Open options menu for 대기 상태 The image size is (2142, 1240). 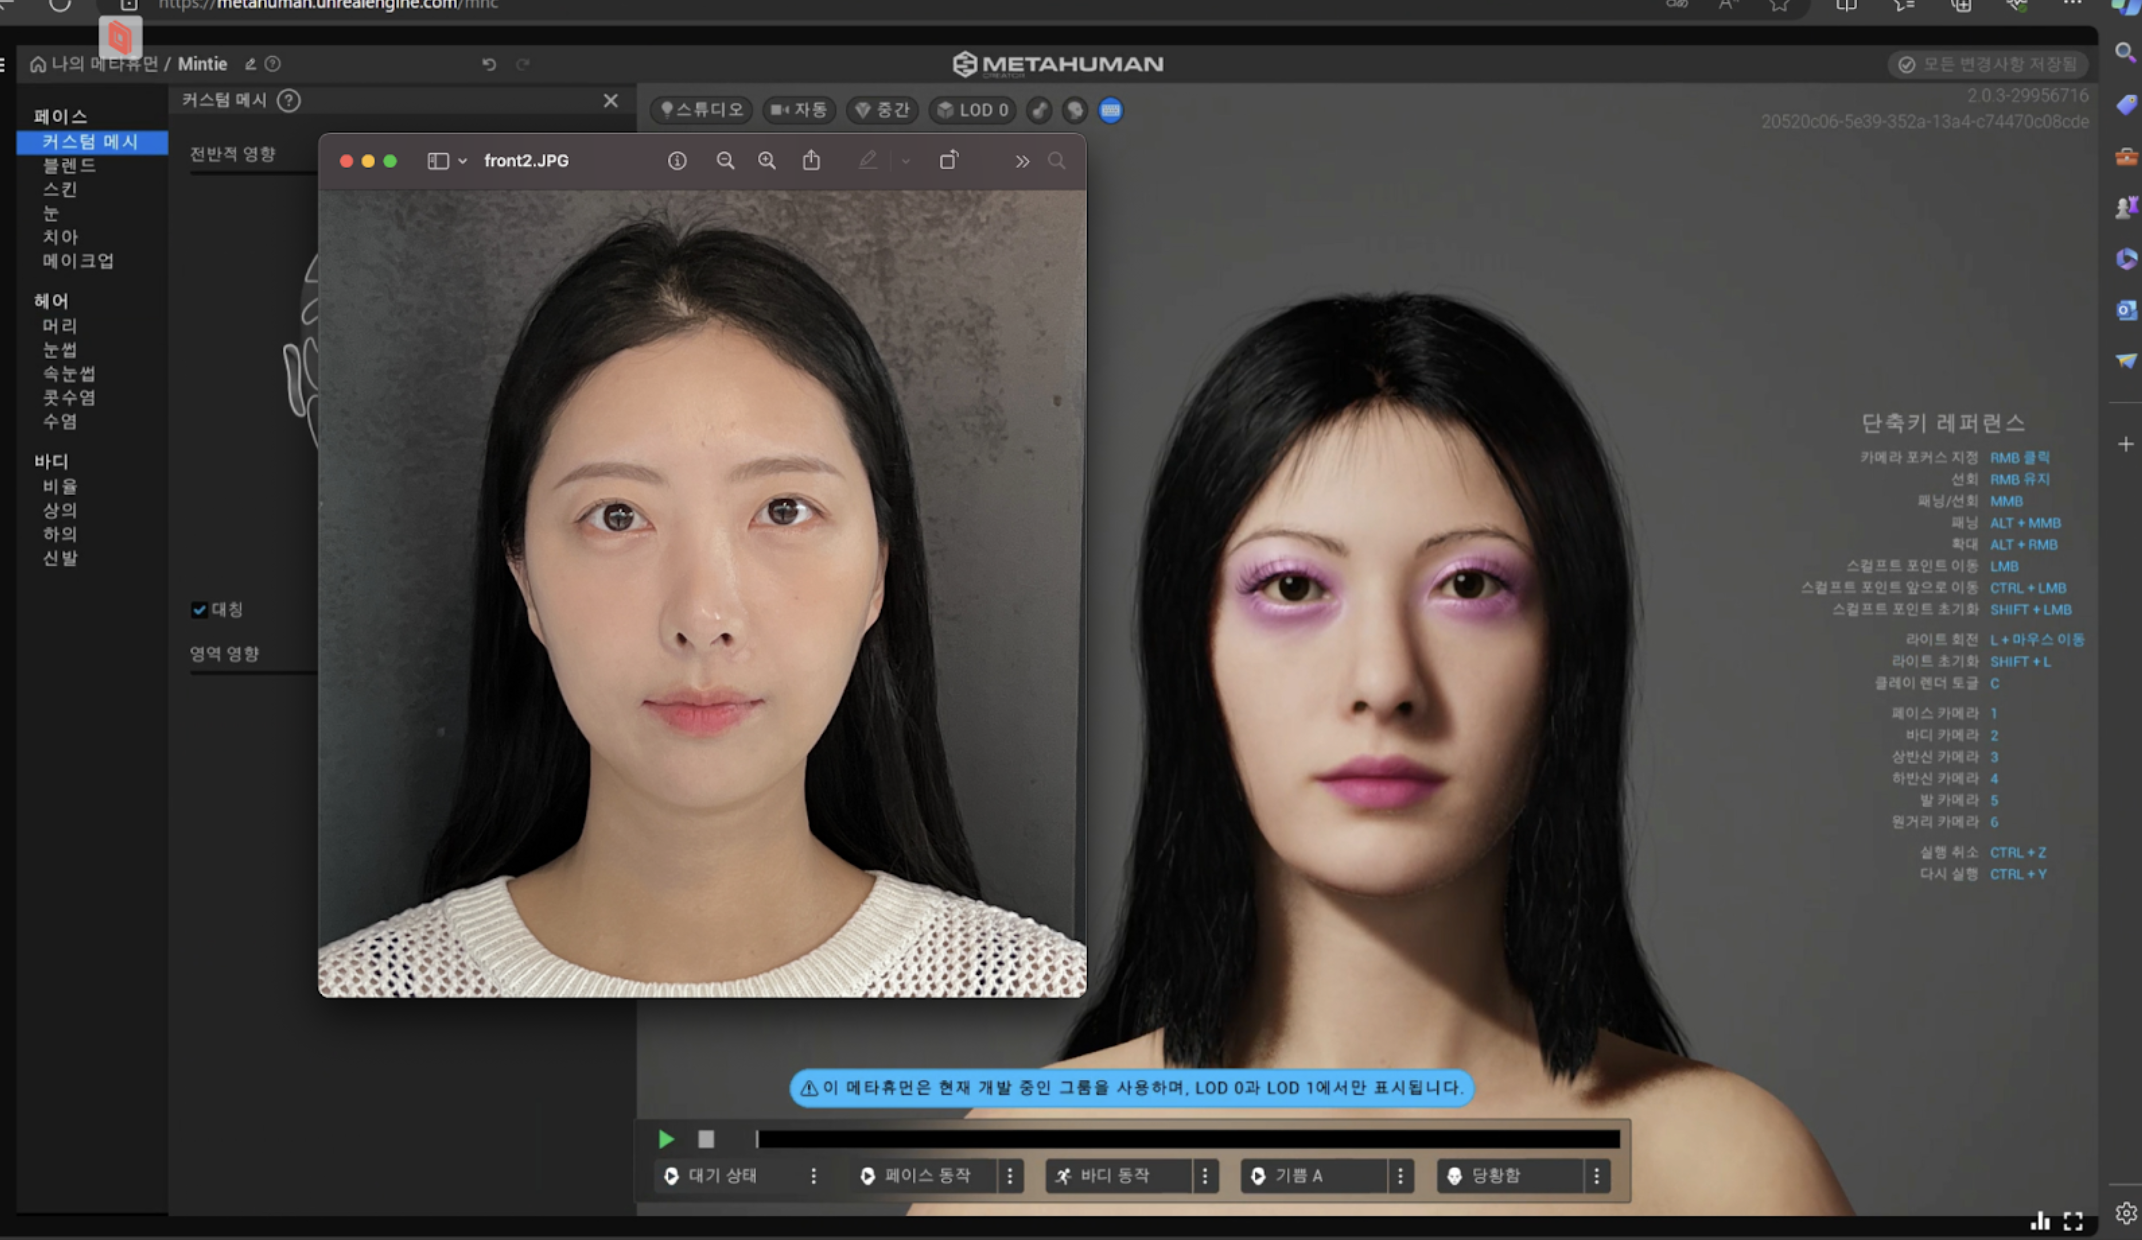(814, 1176)
